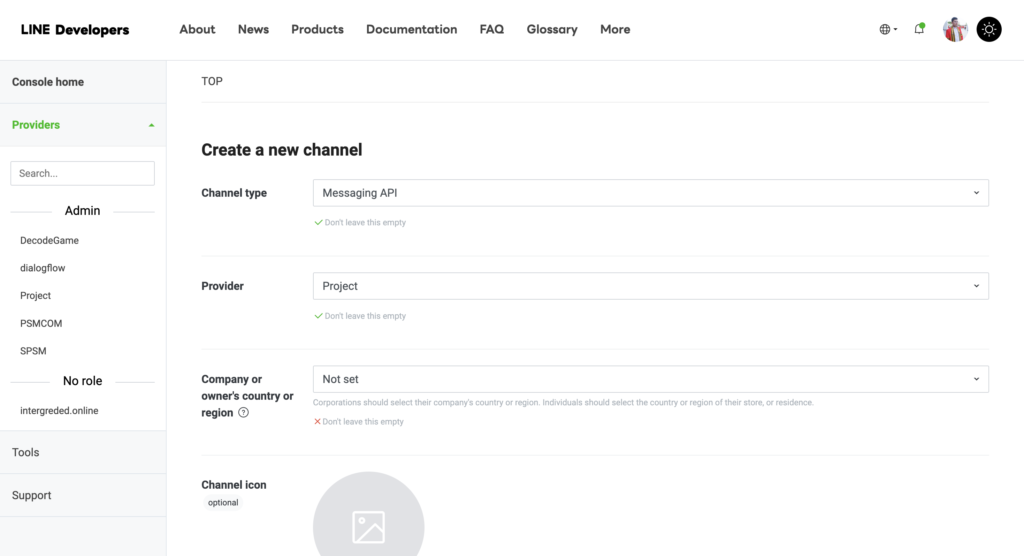Select the DecodeGame provider
The height and width of the screenshot is (556, 1024).
click(49, 240)
